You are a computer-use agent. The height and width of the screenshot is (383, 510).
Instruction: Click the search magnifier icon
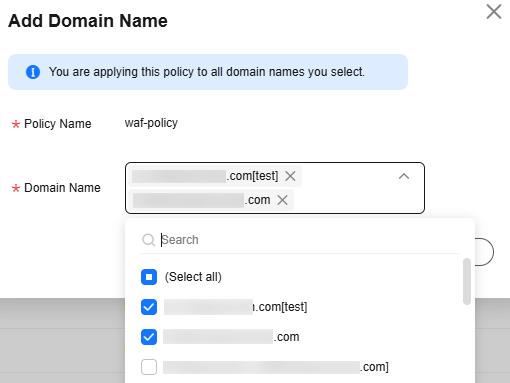pos(148,240)
